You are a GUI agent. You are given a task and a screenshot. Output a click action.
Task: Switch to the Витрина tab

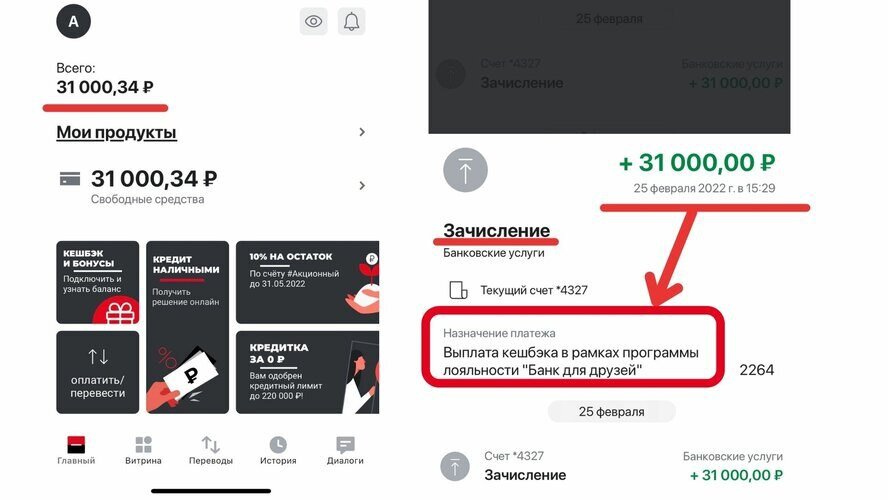point(143,450)
